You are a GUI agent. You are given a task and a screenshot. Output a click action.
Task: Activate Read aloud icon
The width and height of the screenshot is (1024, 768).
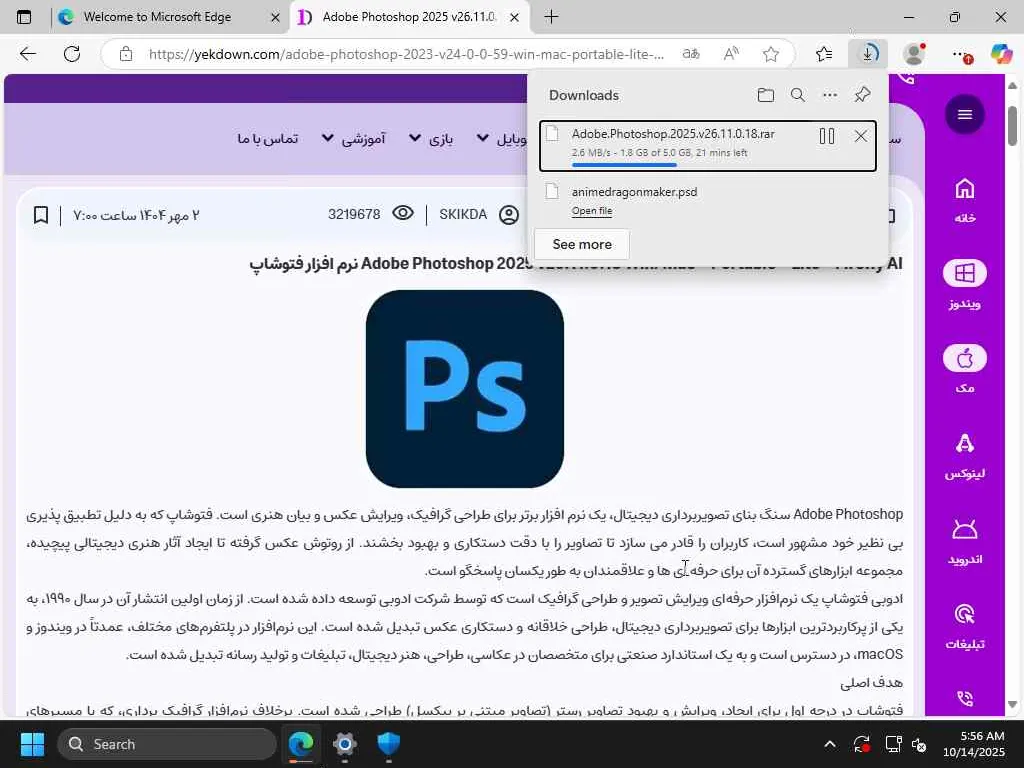[731, 54]
